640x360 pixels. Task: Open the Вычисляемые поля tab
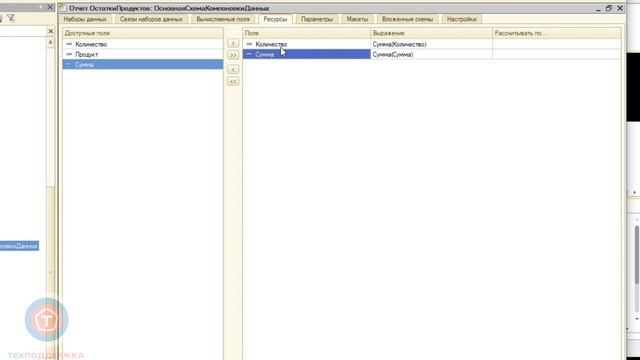[x=223, y=19]
